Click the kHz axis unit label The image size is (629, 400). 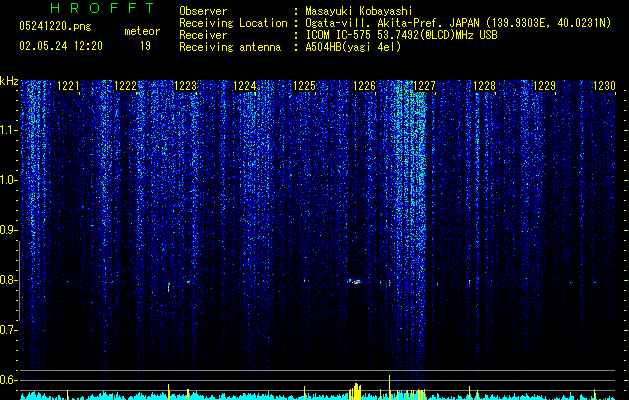(9, 81)
